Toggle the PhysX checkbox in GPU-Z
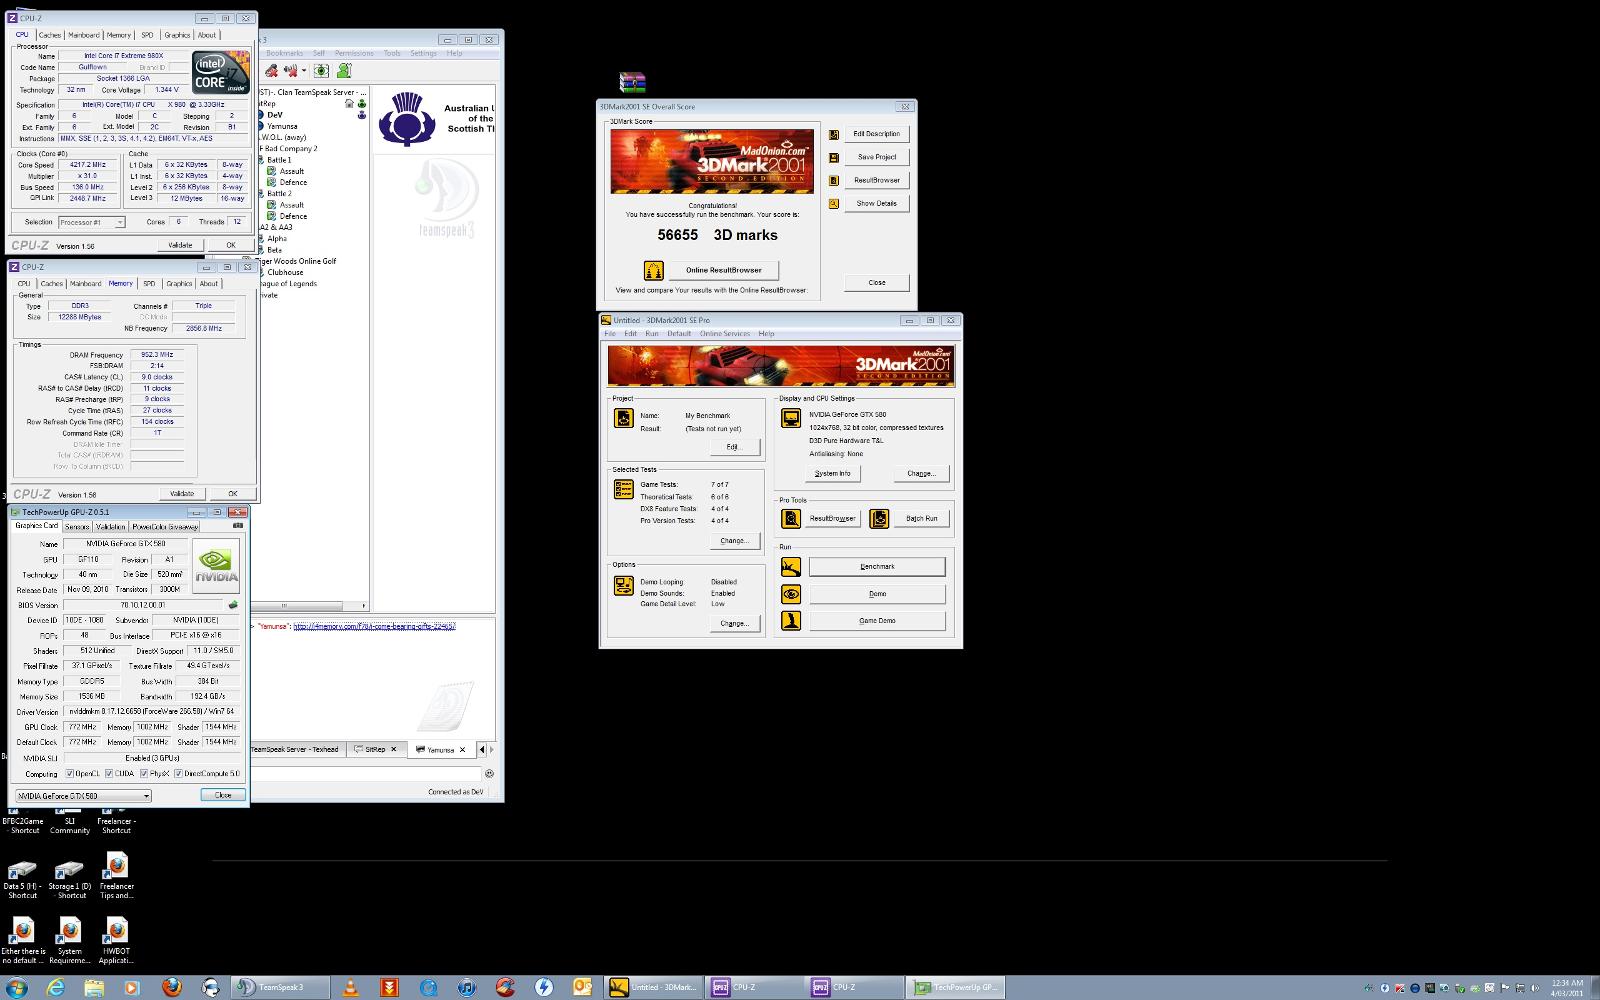This screenshot has width=1600, height=1000. [x=144, y=774]
